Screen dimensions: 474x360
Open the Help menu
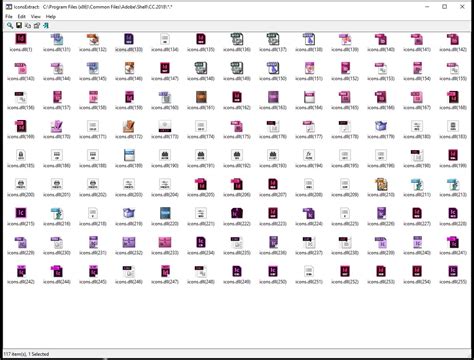point(51,16)
